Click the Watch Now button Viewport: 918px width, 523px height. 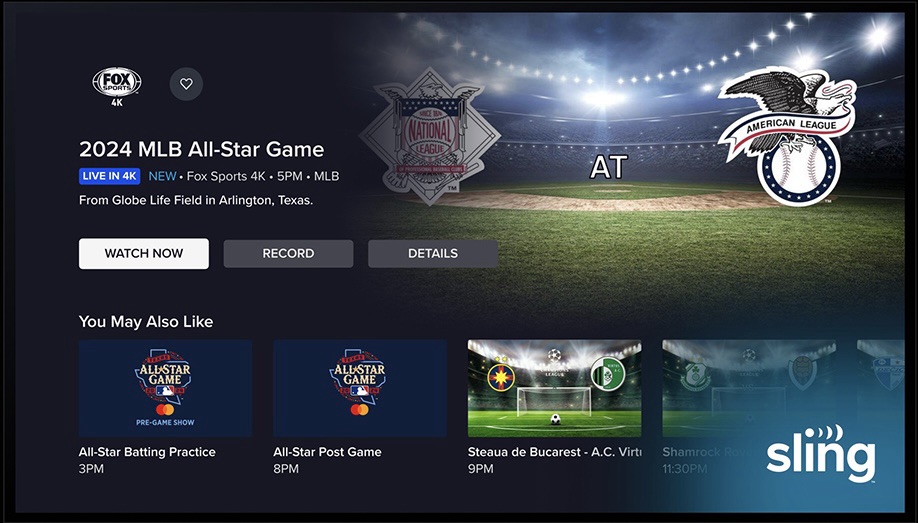pos(143,254)
